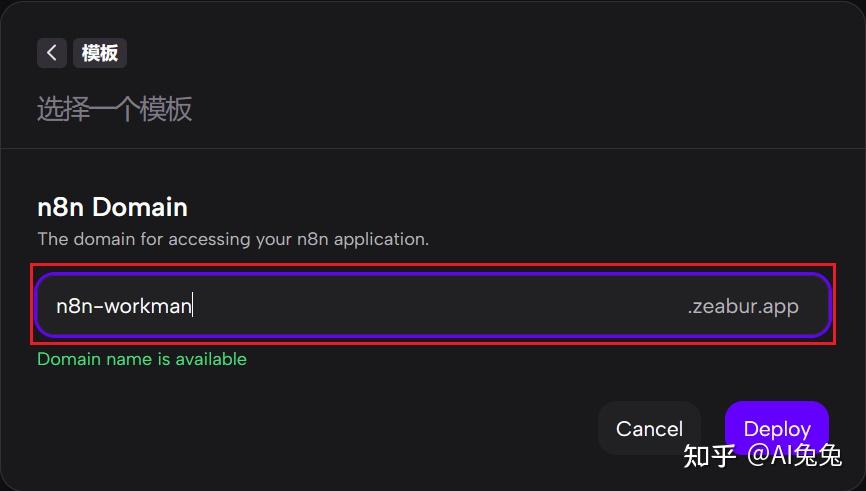Click the word Domain in the heading
This screenshot has height=491, width=866.
coord(140,207)
